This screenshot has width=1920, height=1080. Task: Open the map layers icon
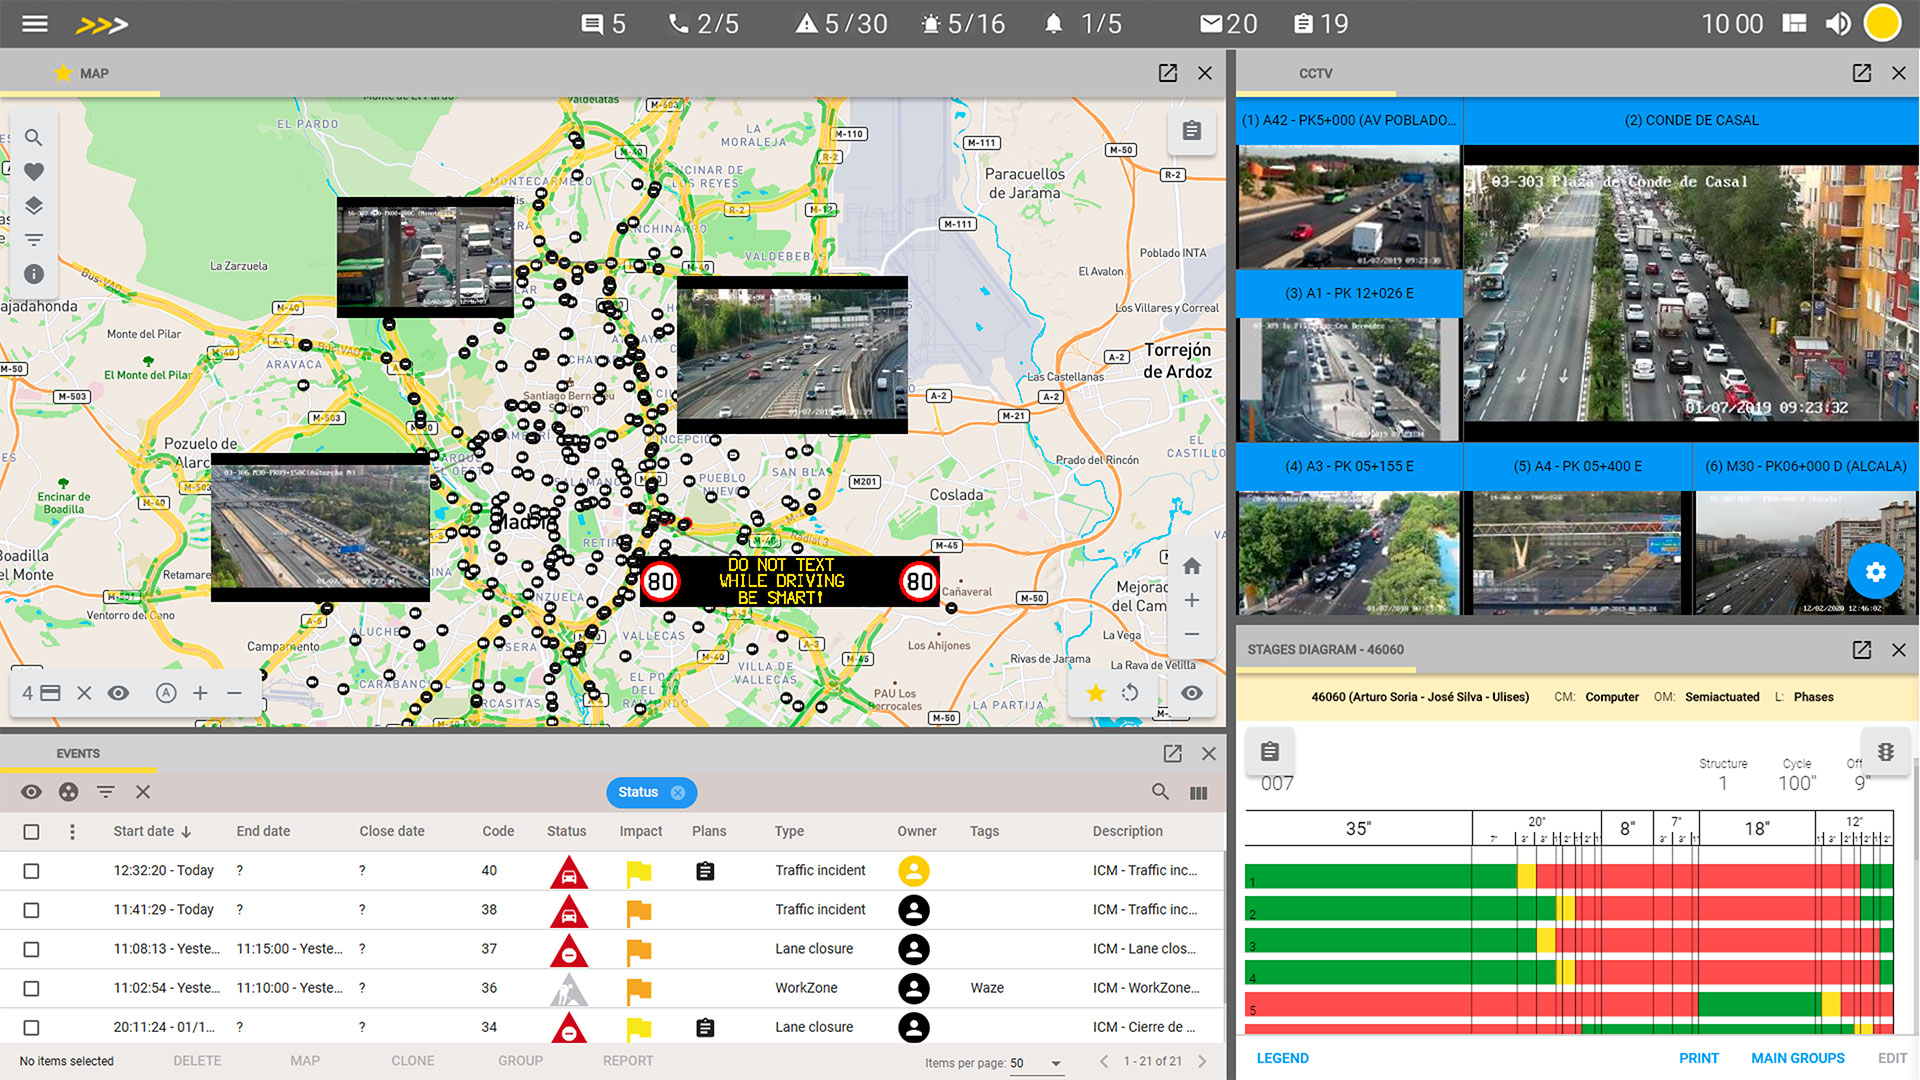(33, 206)
